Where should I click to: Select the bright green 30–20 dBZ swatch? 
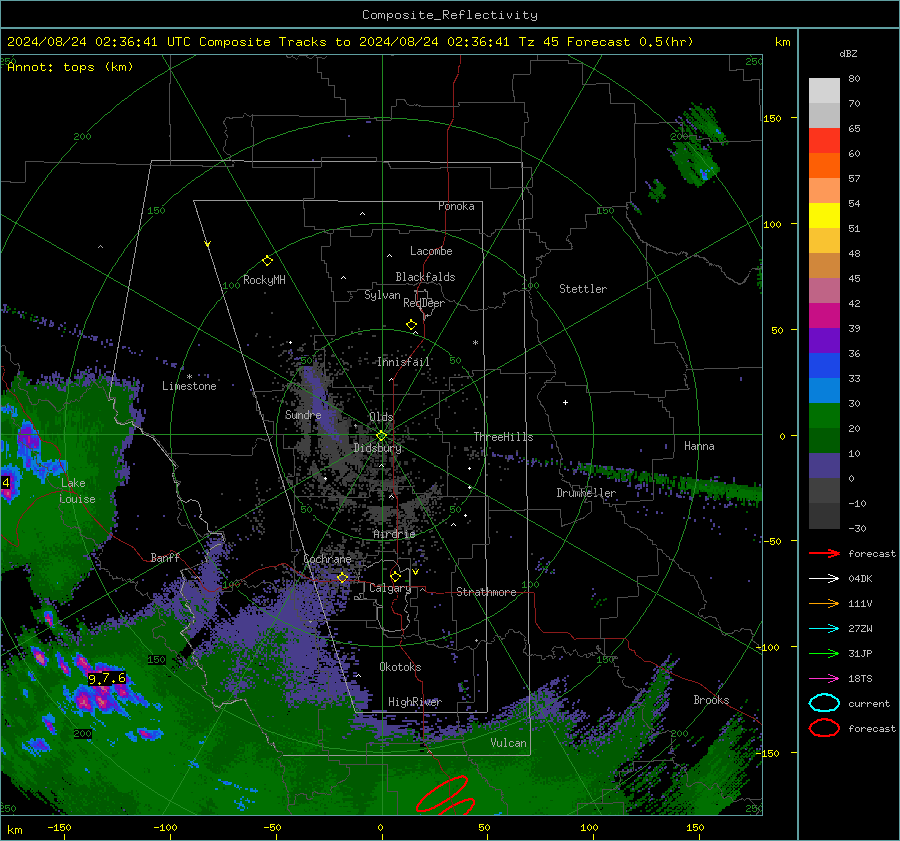[824, 416]
